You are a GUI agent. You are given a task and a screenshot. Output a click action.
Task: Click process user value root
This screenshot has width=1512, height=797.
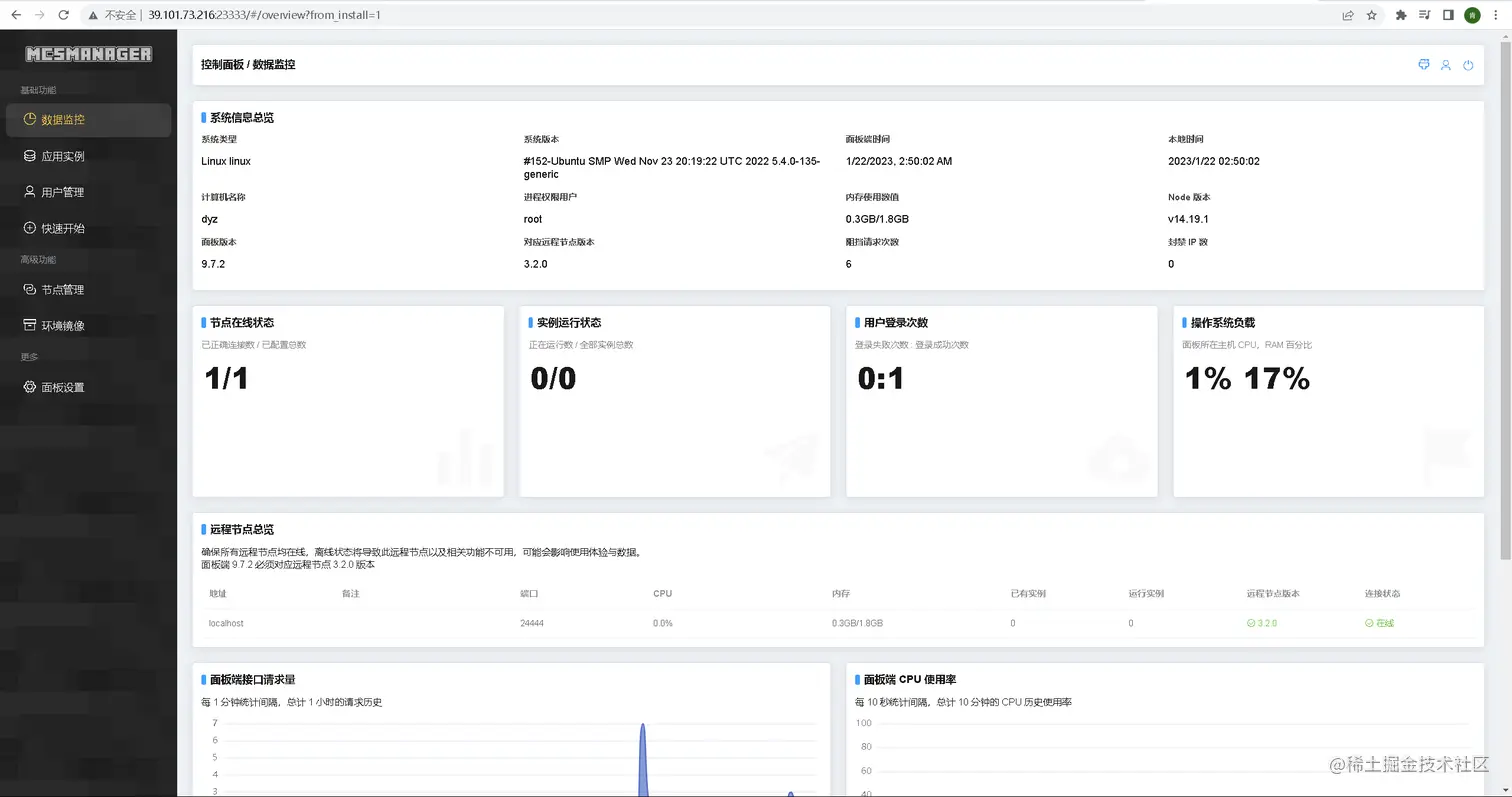click(x=533, y=219)
